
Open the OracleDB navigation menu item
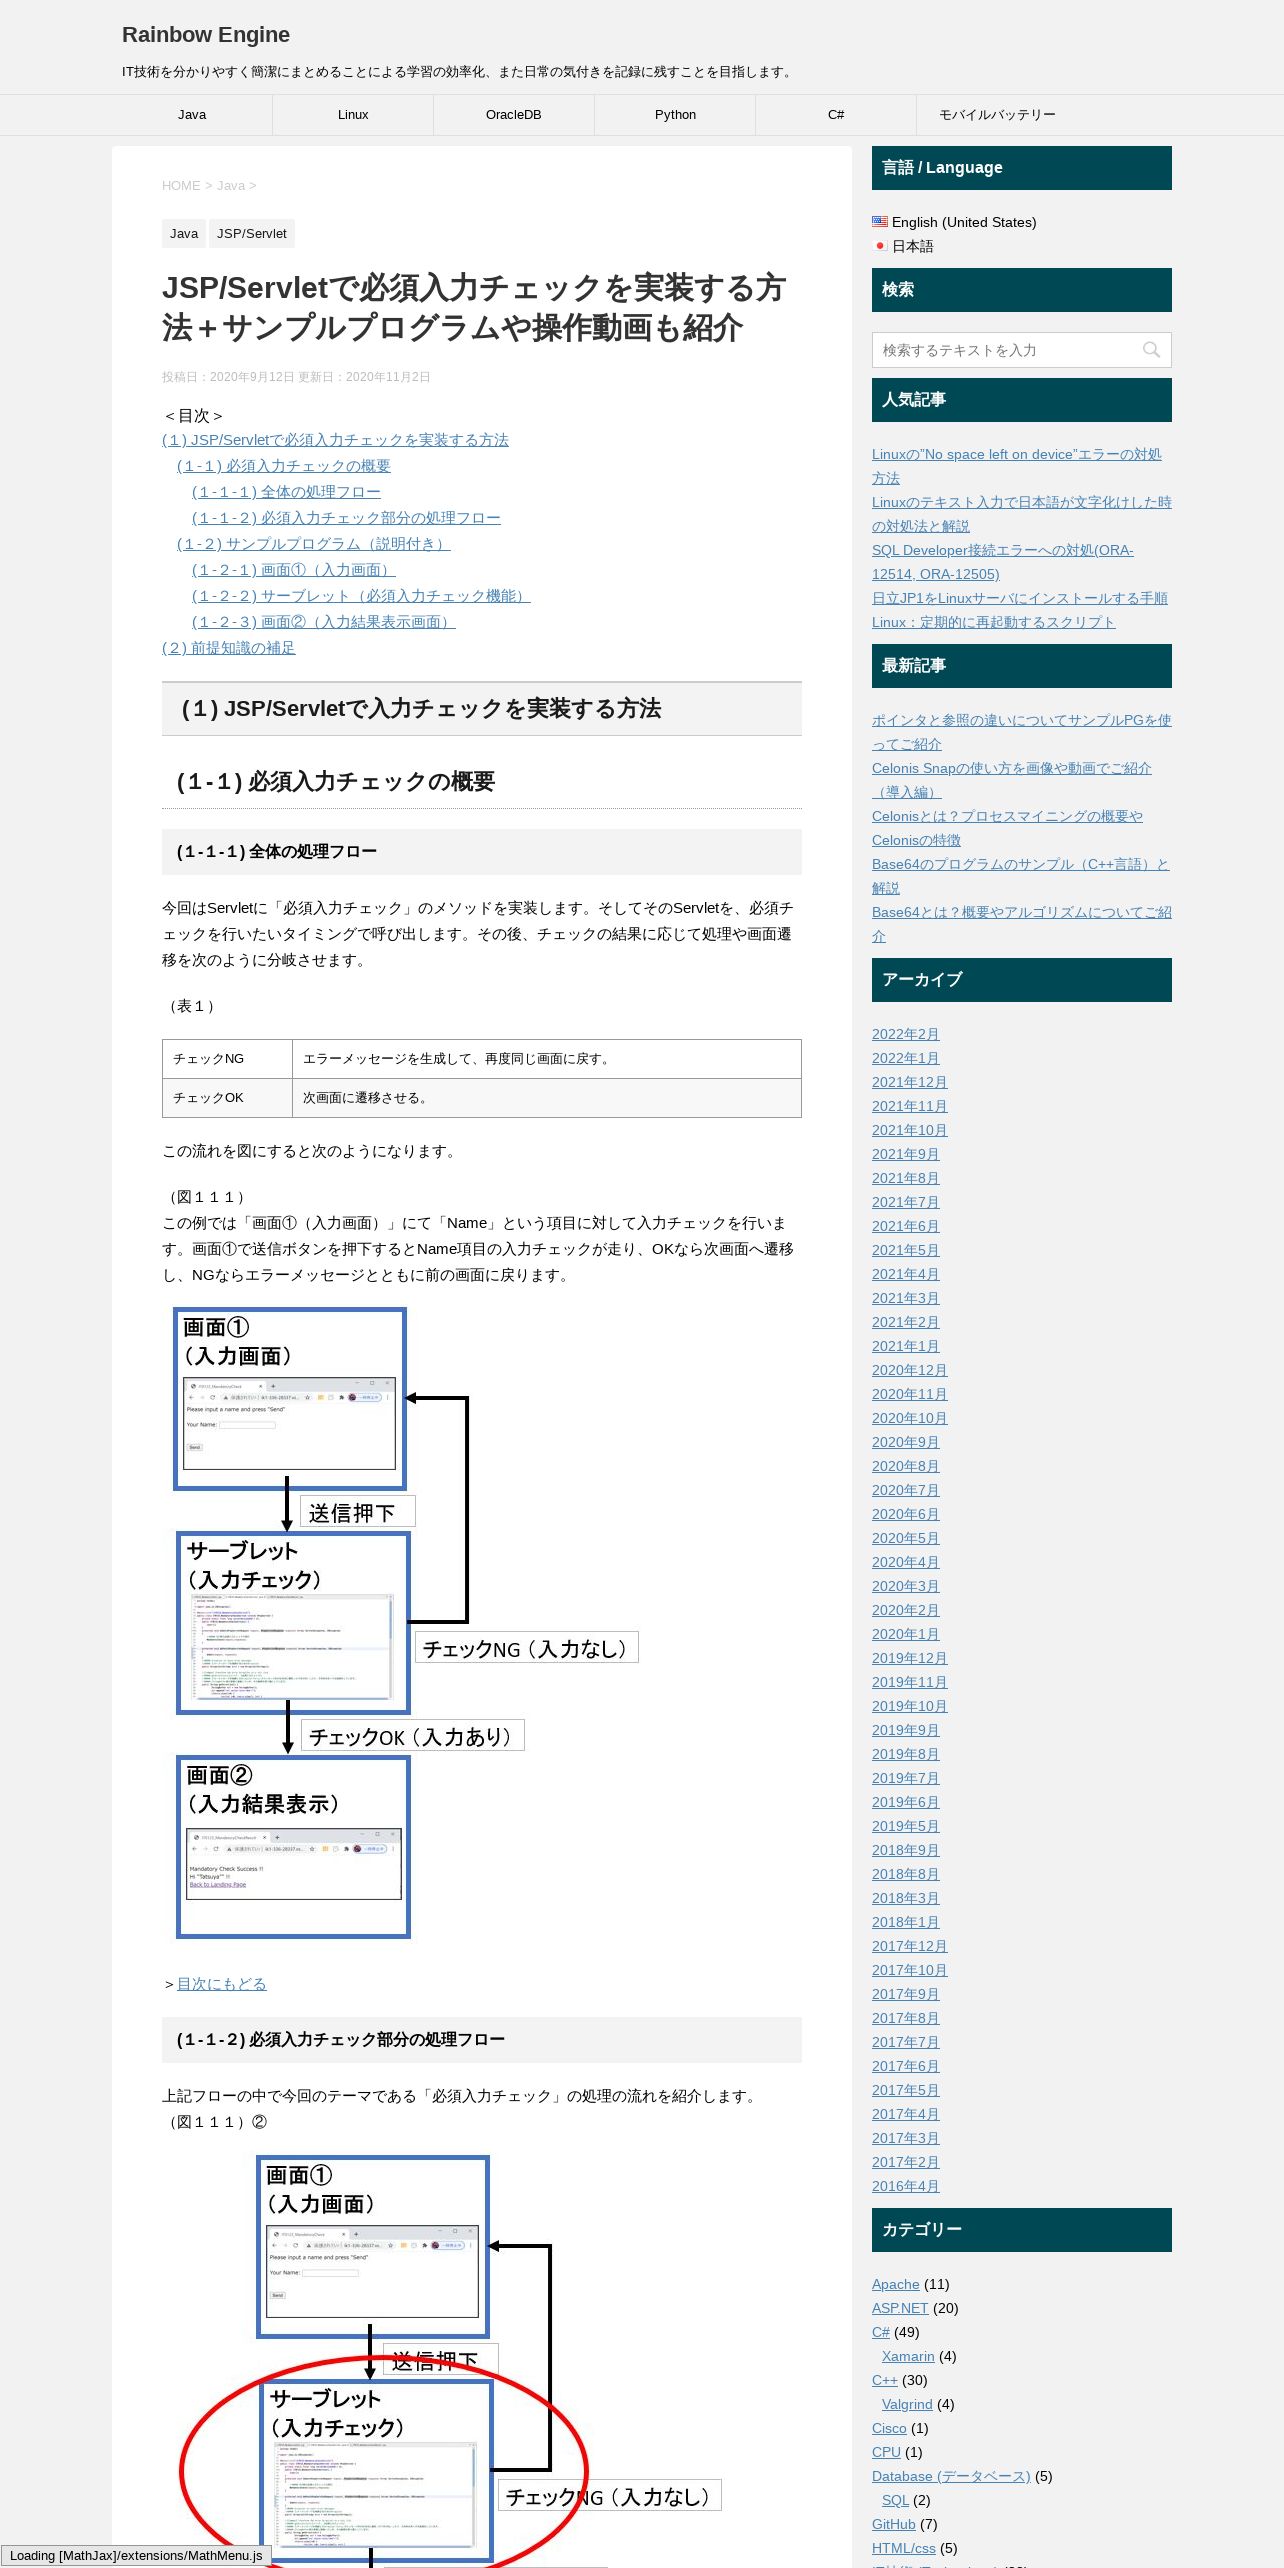pos(514,115)
